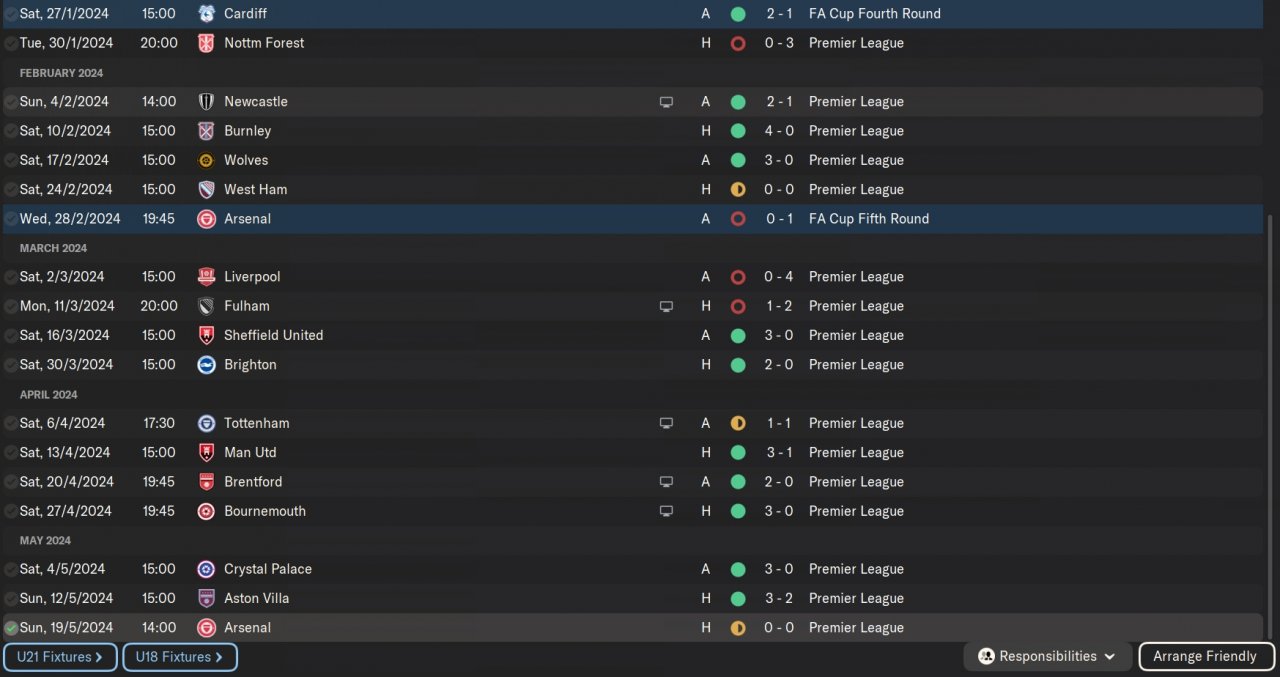Click the Liverpool club crest

pyautogui.click(x=206, y=277)
